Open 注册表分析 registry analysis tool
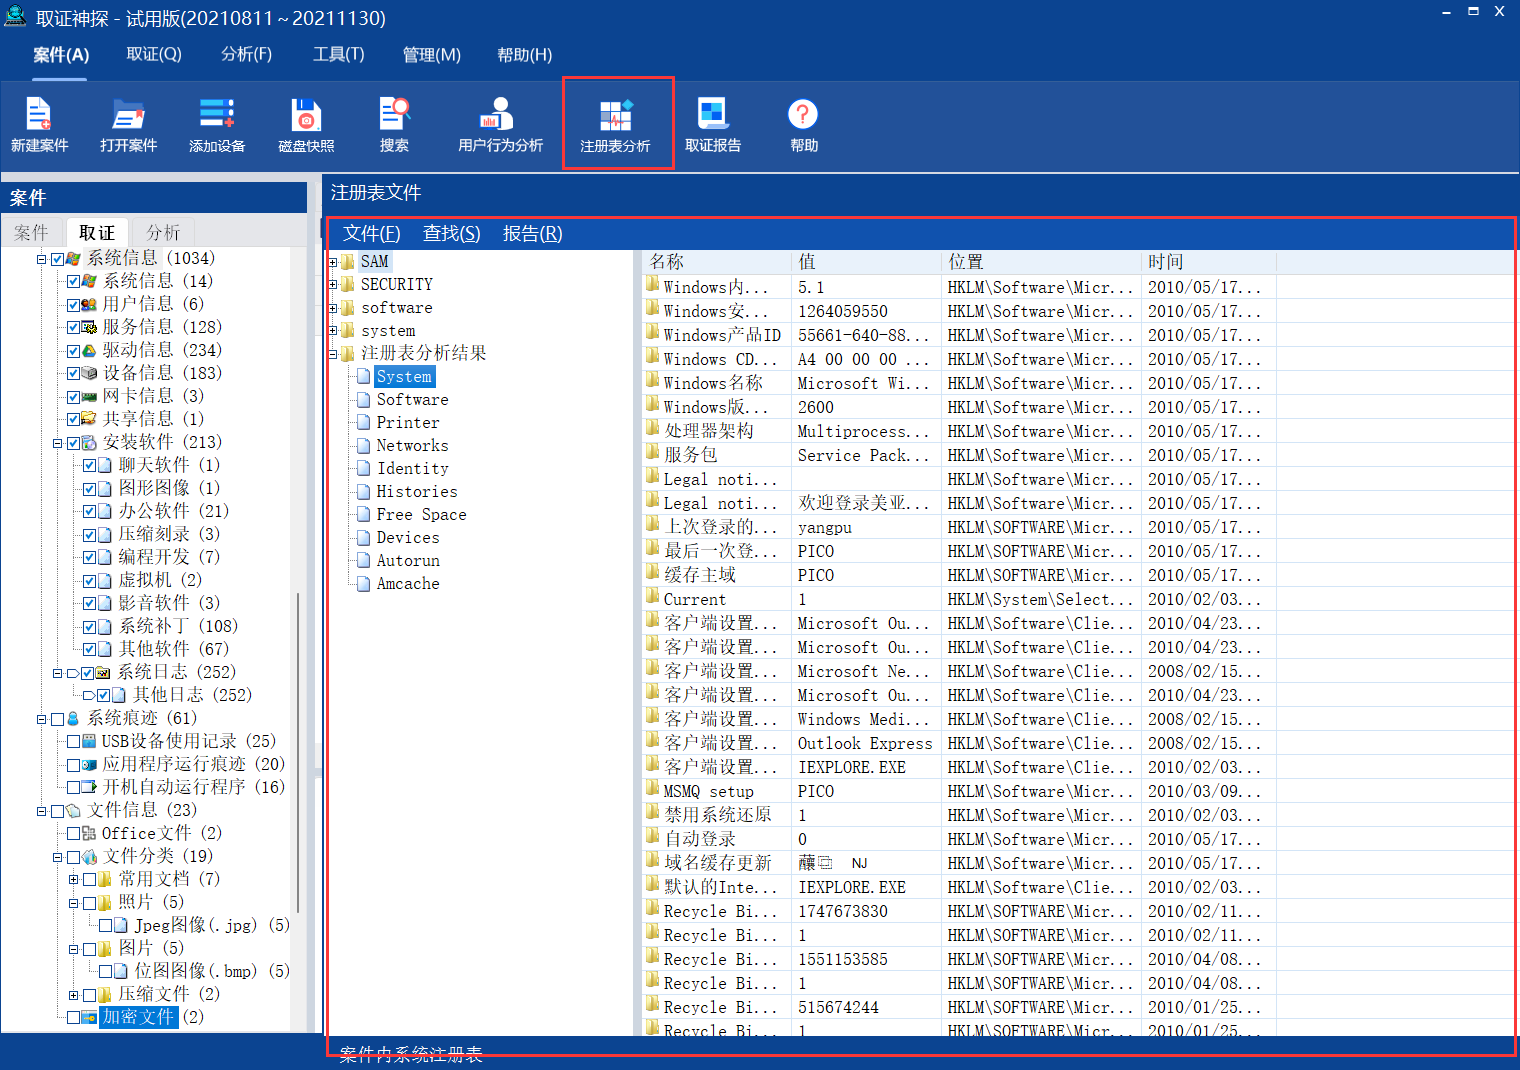Viewport: 1520px width, 1070px height. click(x=615, y=125)
